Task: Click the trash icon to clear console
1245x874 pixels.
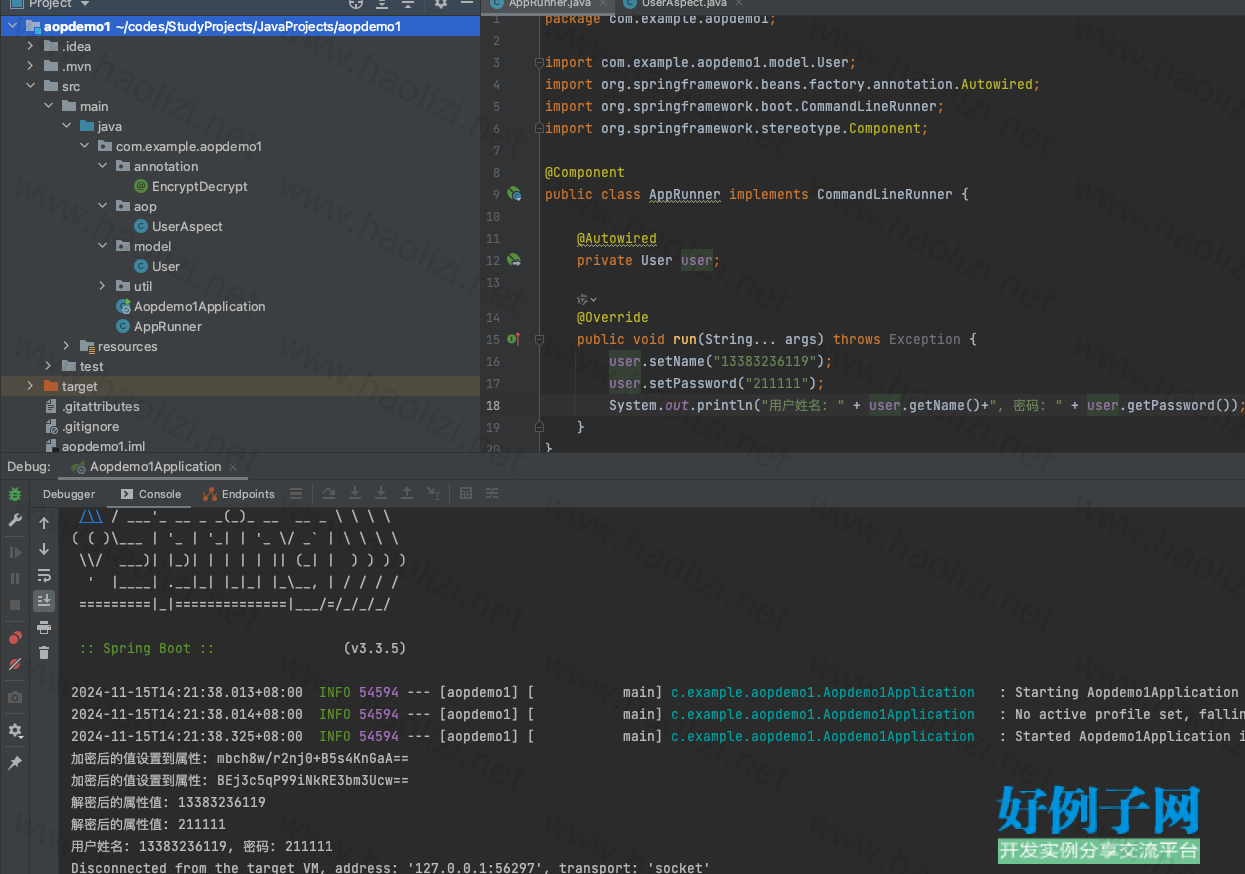Action: pyautogui.click(x=44, y=653)
